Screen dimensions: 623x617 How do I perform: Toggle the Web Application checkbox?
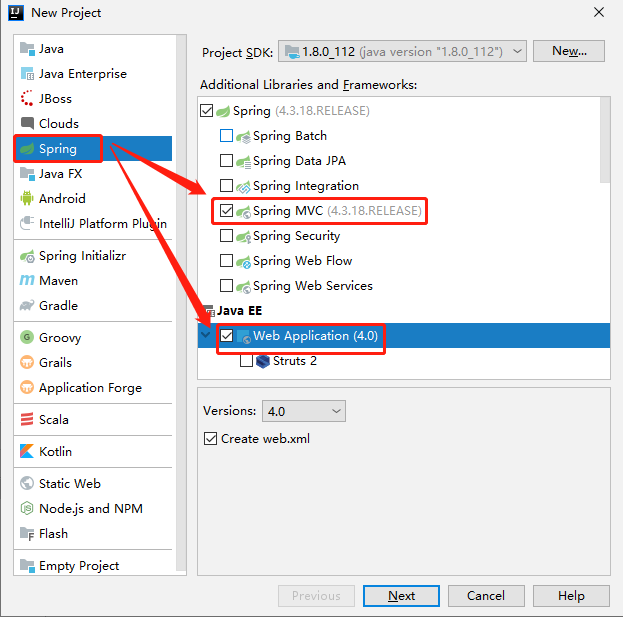coord(226,336)
